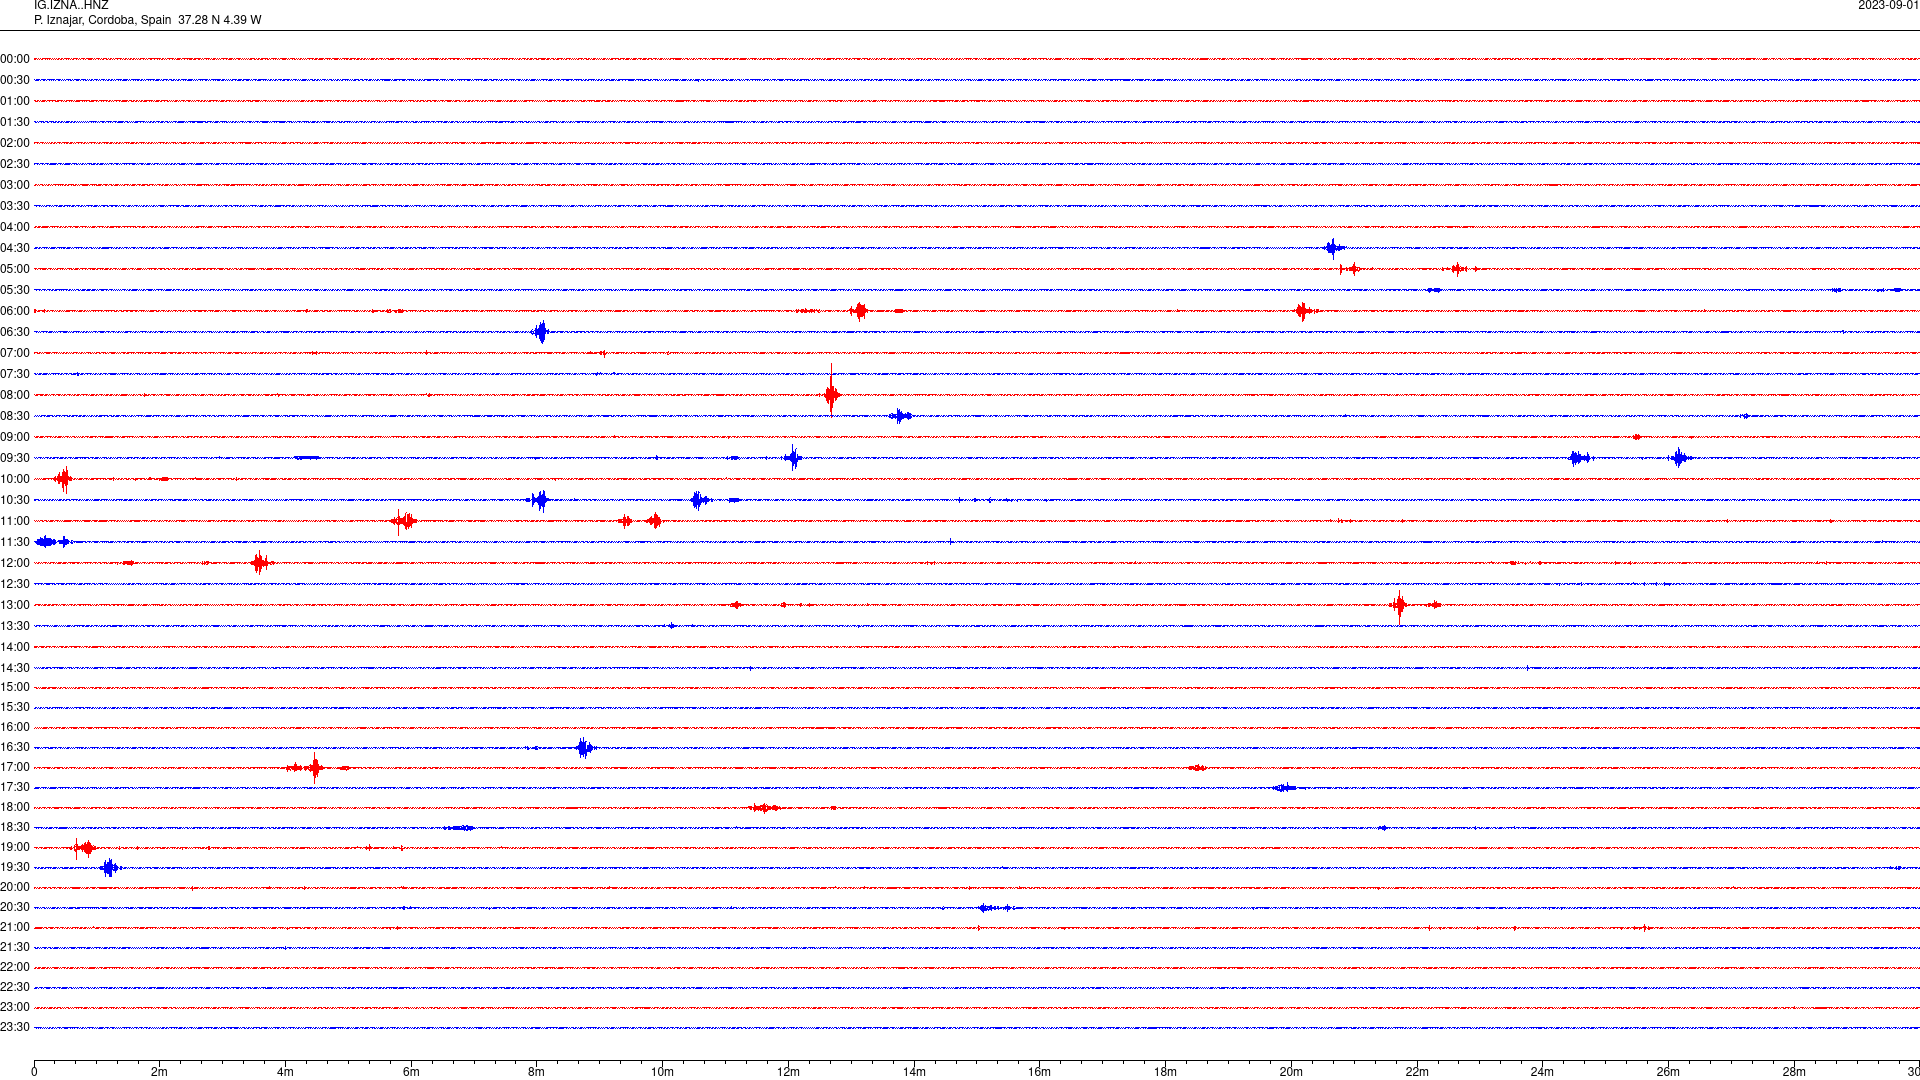The width and height of the screenshot is (1920, 1080).
Task: Click the red spike on the 17:00 trace
Action: [315, 767]
